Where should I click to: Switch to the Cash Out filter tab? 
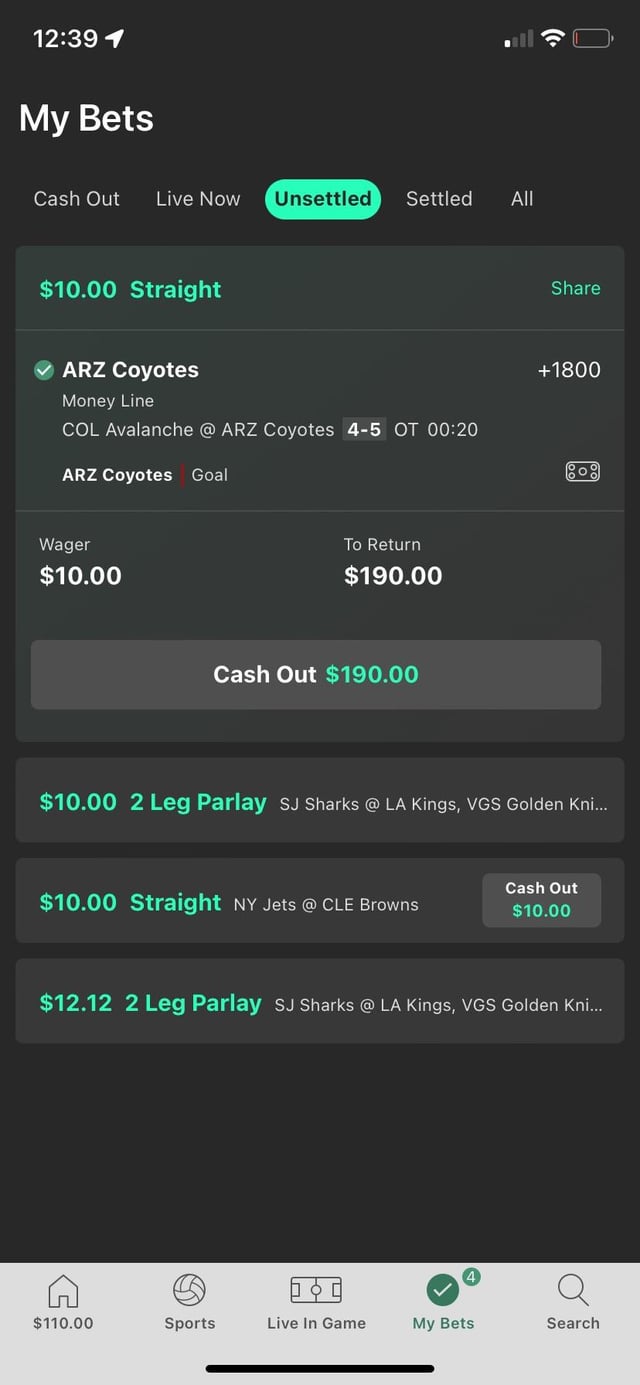(77, 199)
